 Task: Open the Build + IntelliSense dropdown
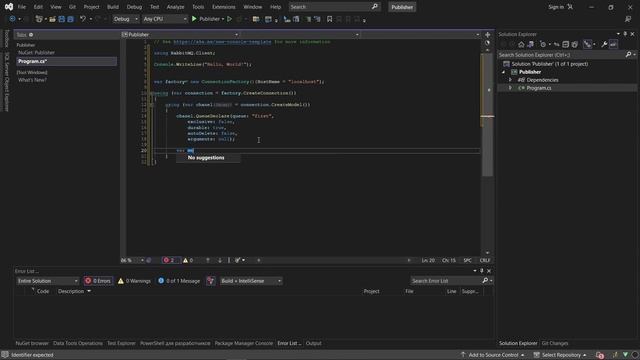pos(251,281)
